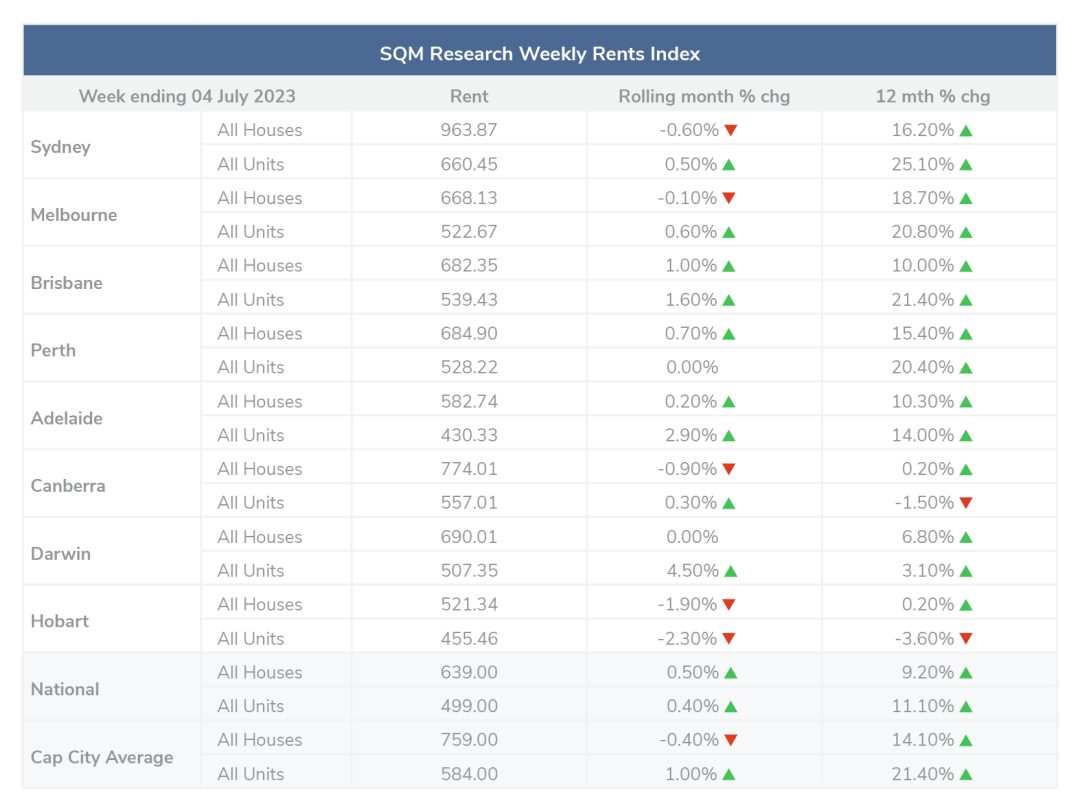The width and height of the screenshot is (1080, 810).
Task: Click the green up arrow beside 14.10%
Action: coord(966,740)
